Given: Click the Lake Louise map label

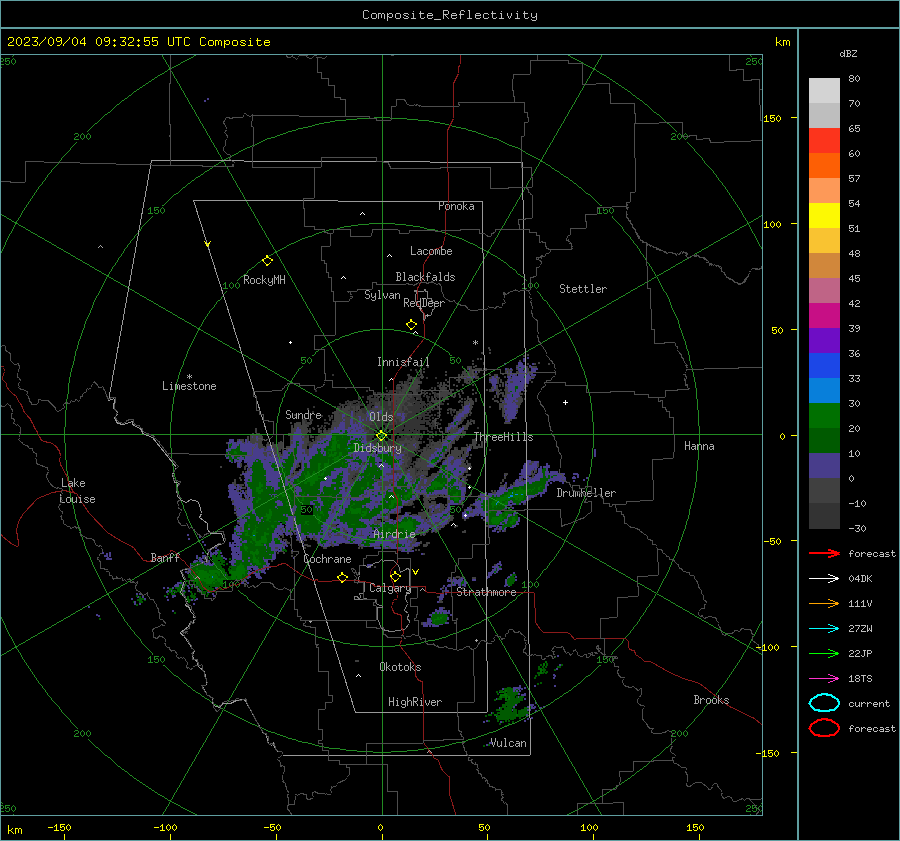Looking at the screenshot, I should (77, 491).
